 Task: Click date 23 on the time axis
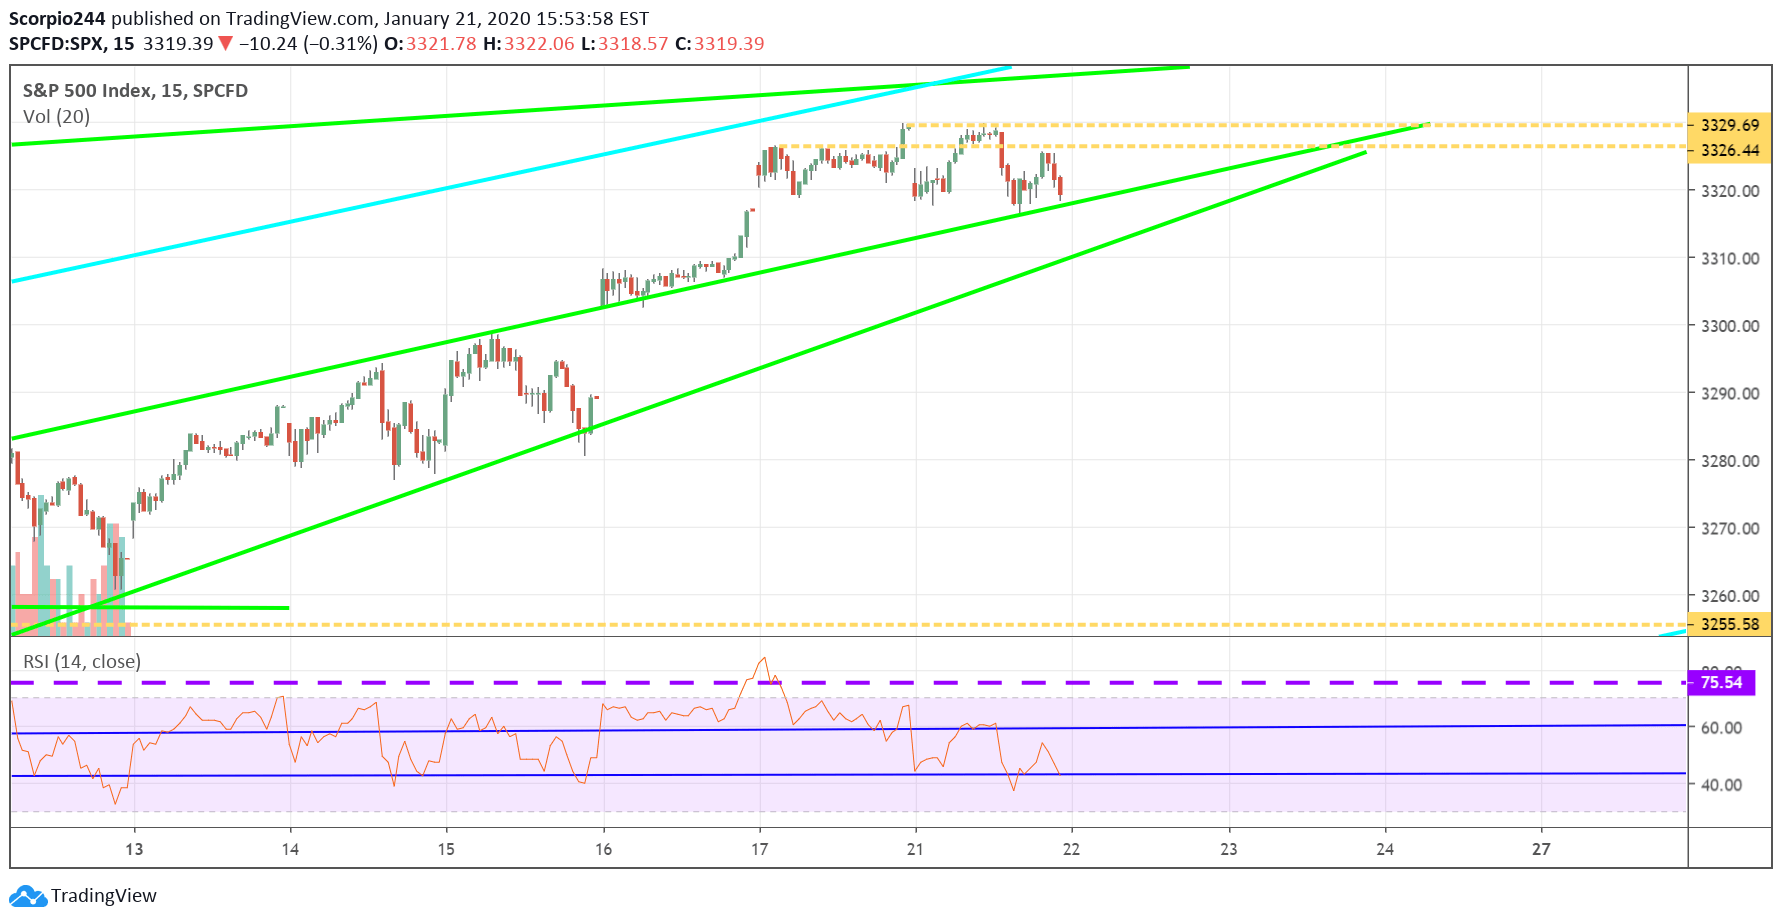1228,849
